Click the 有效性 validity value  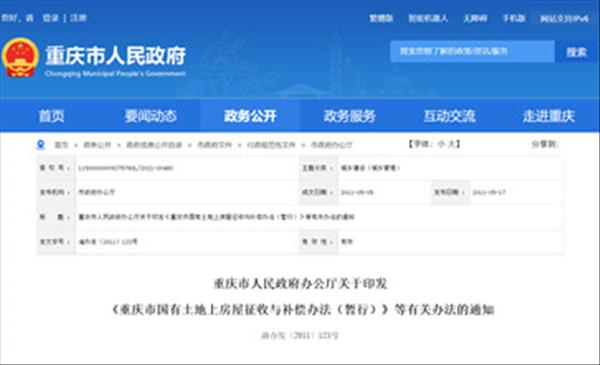tap(347, 242)
